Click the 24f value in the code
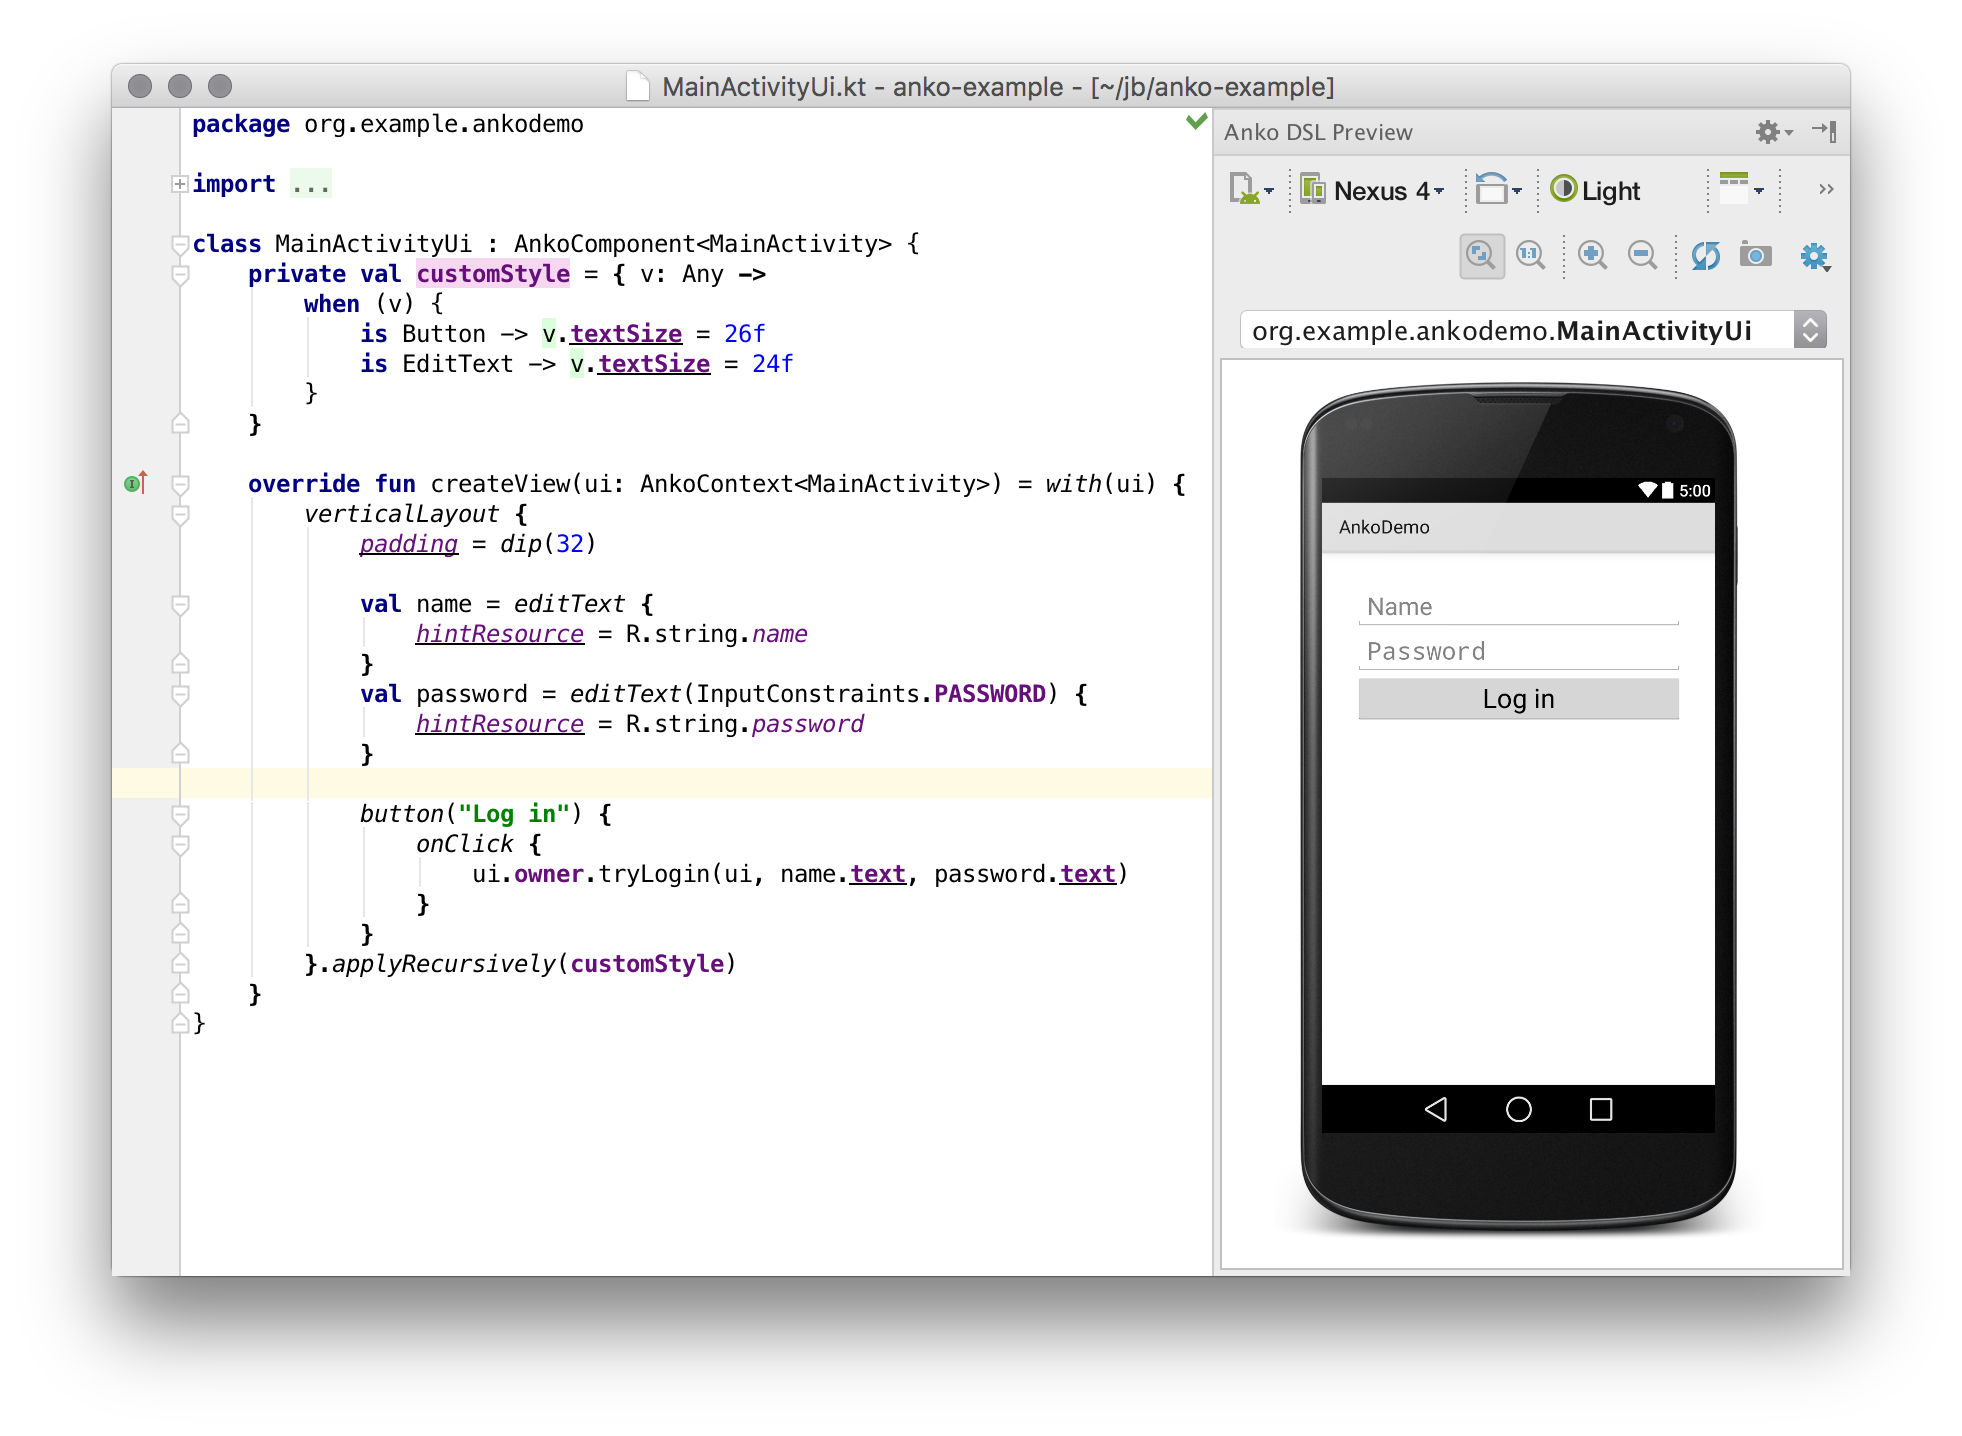Viewport: 1962px width, 1436px height. (x=772, y=364)
